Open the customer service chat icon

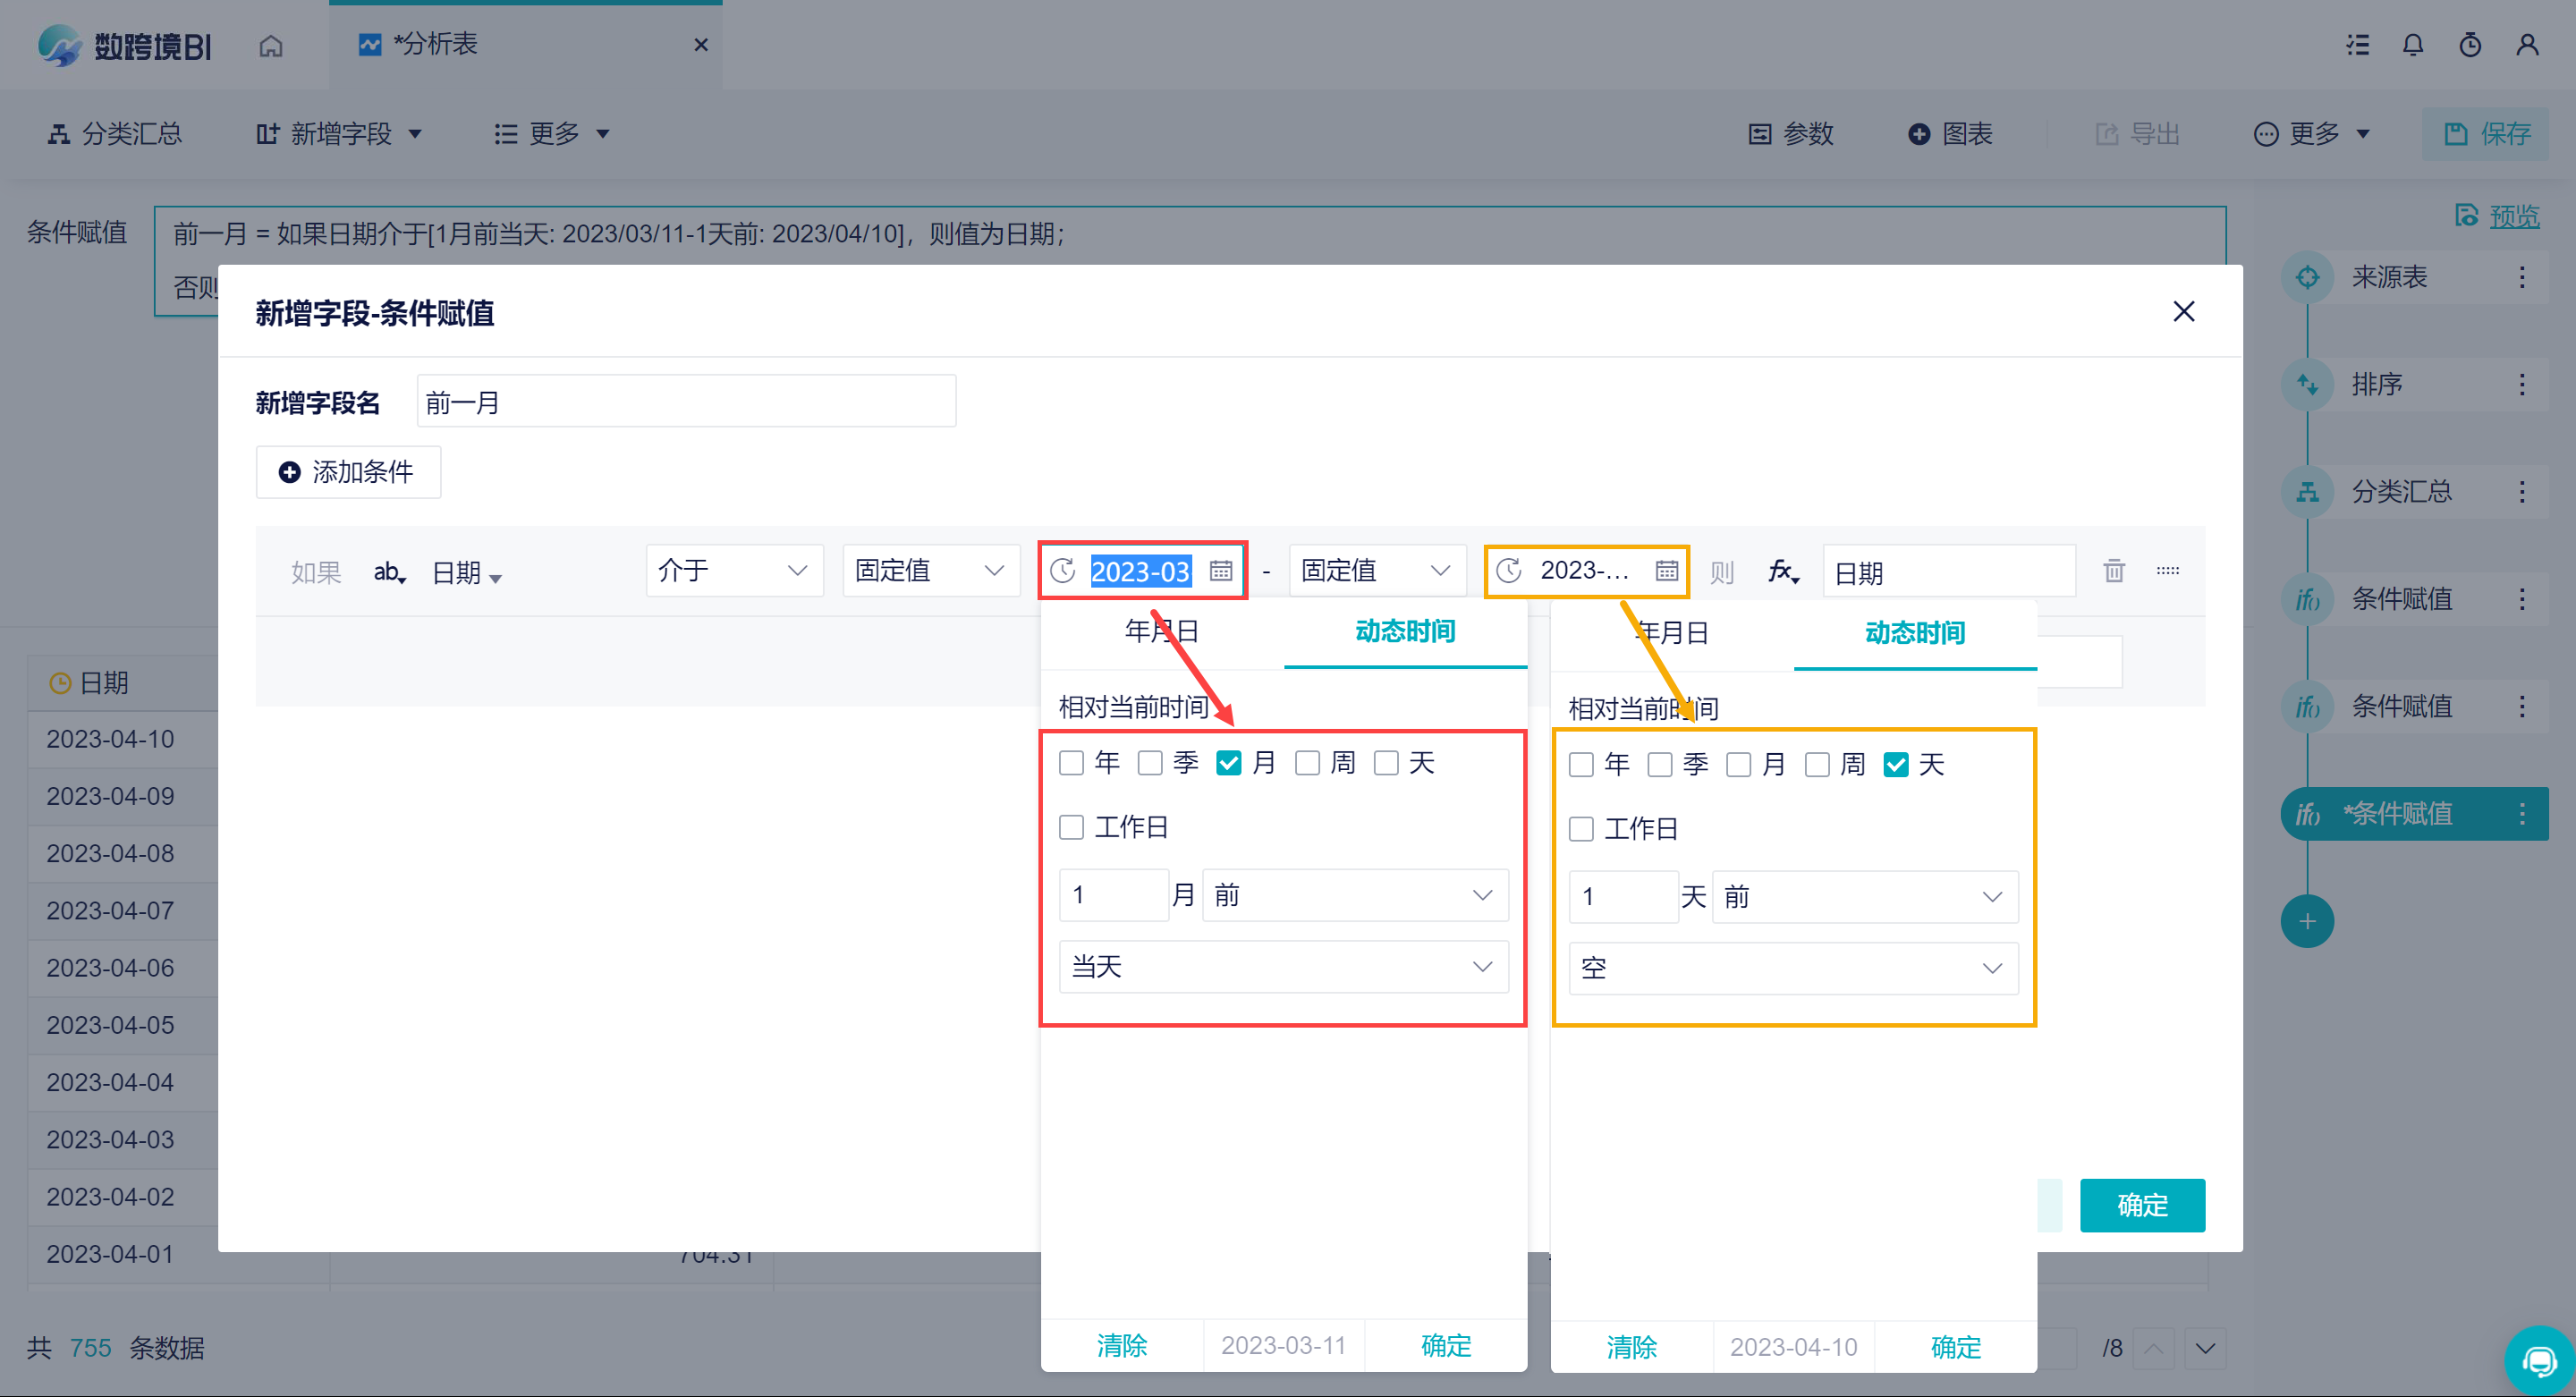click(x=2538, y=1360)
